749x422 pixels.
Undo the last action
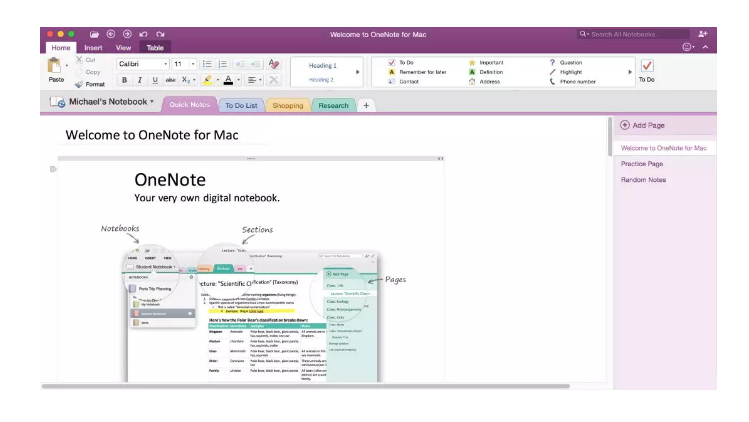pos(143,34)
